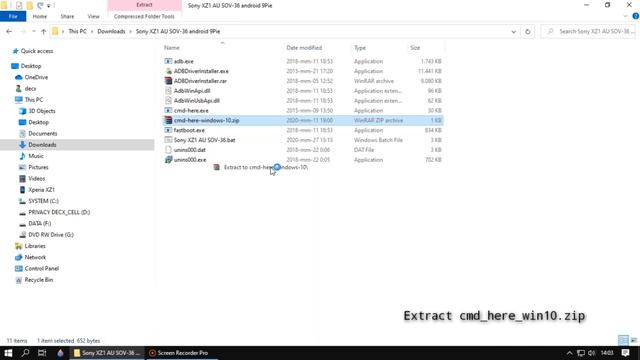This screenshot has height=360, width=640.
Task: Click Downloads in the address breadcrumb
Action: tap(111, 31)
